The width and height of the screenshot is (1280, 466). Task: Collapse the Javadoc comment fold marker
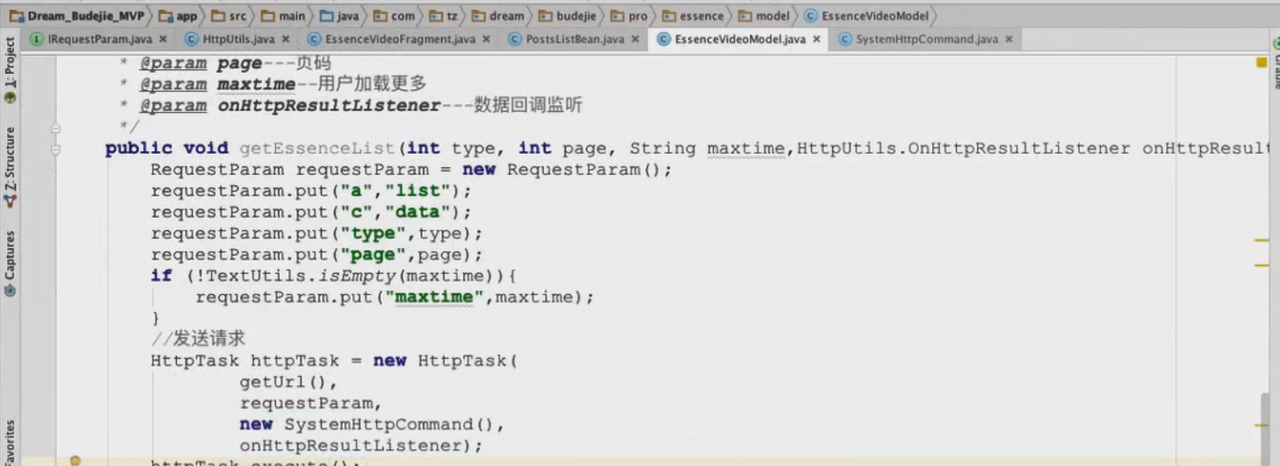55,128
